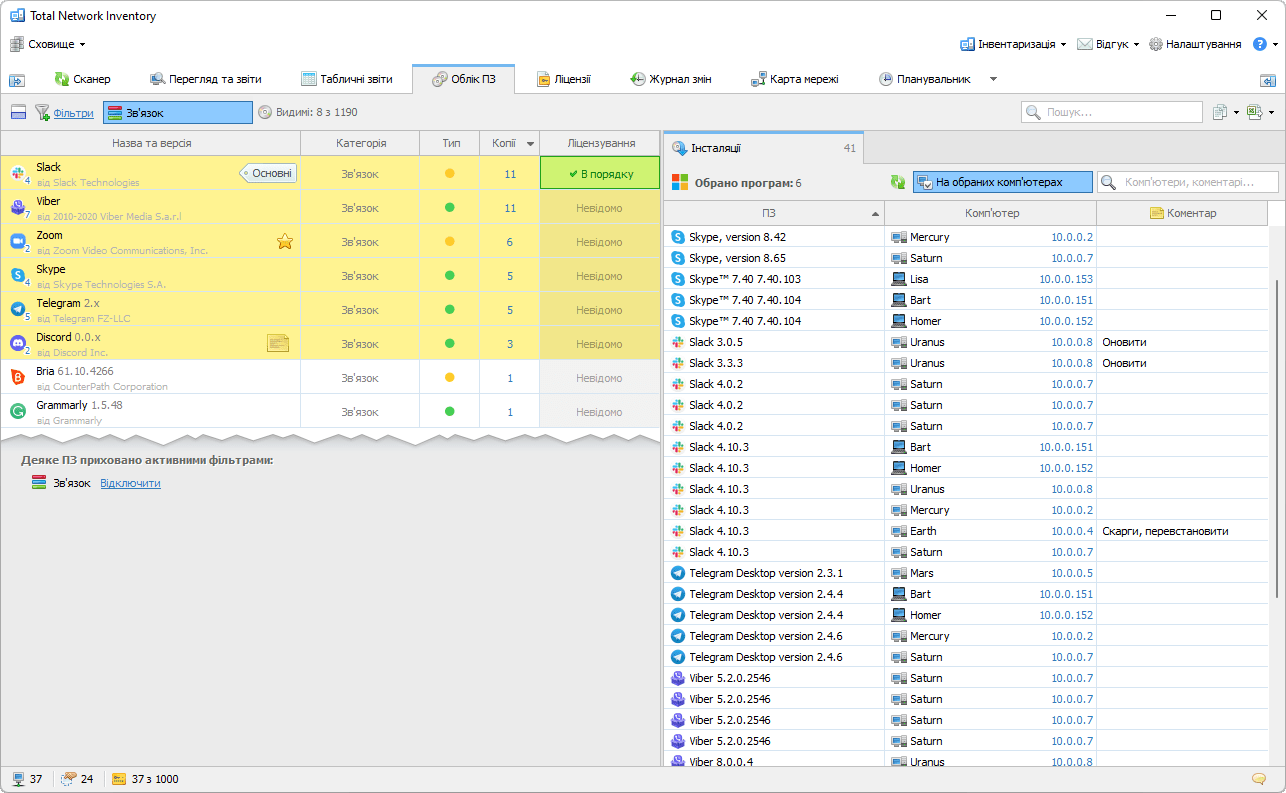The width and height of the screenshot is (1286, 793).
Task: Click the layout view icon left of Filters
Action: click(x=18, y=113)
